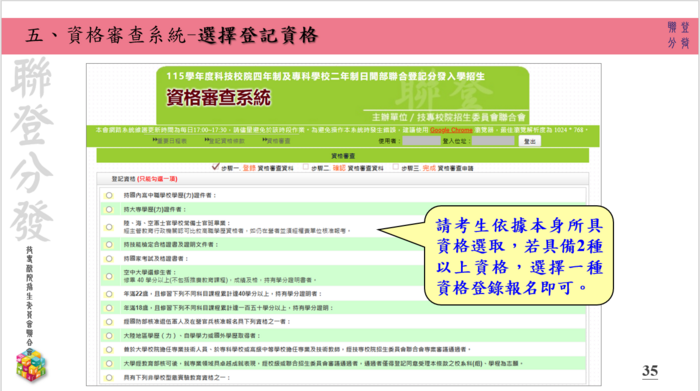The height and width of the screenshot is (391, 700).
Task: Select radio for 大陸地區學歷(力) option
Action: coord(109,336)
